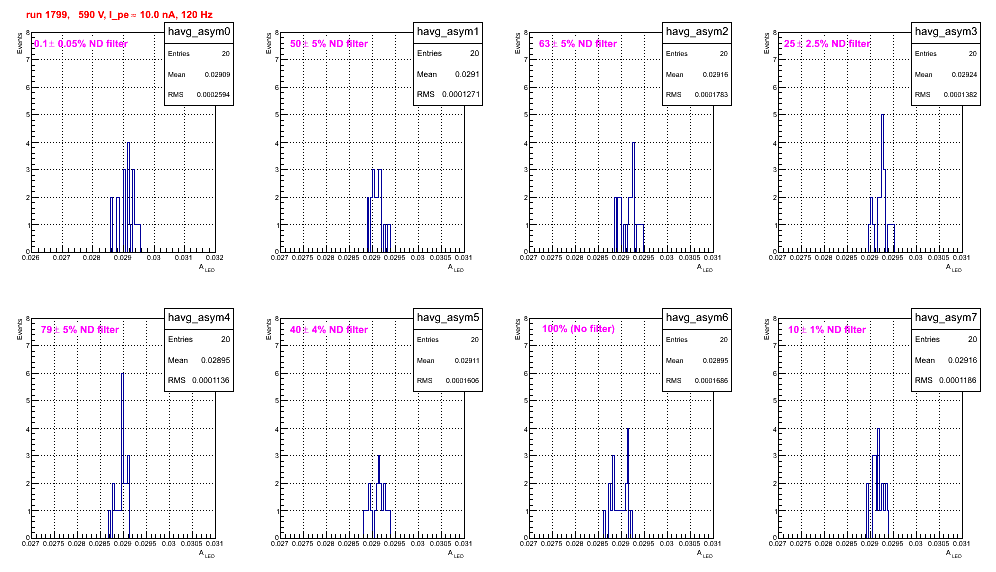Click Mean value 0.02916 in havg_asym7
996x572 pixels.
point(962,360)
